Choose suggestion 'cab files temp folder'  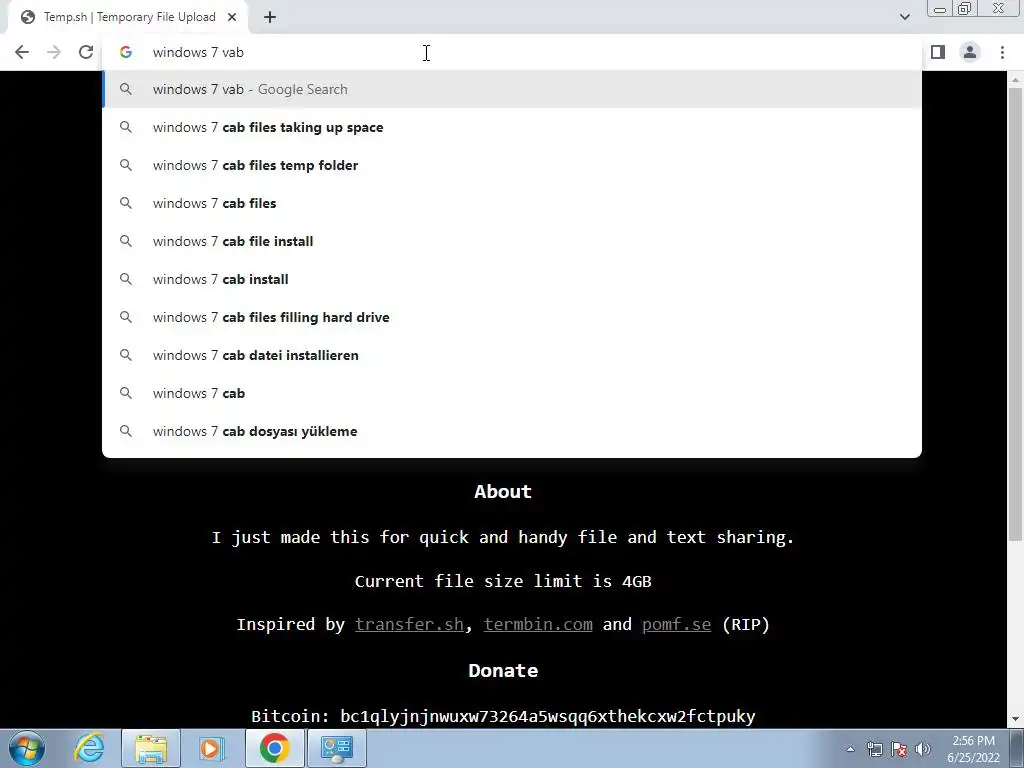click(512, 165)
